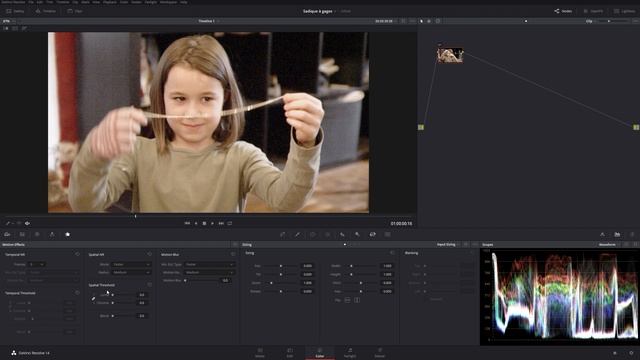Image resolution: width=640 pixels, height=360 pixels.
Task: Toggle Luma Chroma link in Spatial Threshold
Action: click(x=93, y=298)
